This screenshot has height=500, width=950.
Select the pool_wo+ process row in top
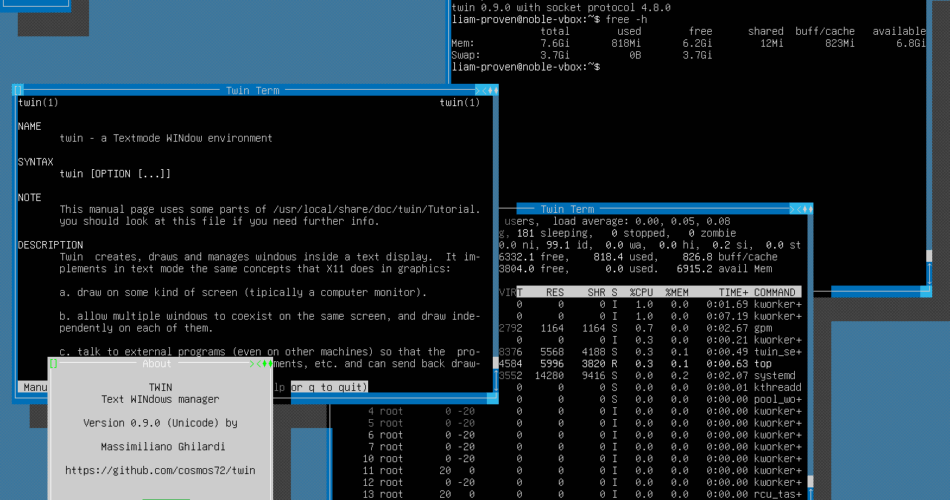point(650,399)
